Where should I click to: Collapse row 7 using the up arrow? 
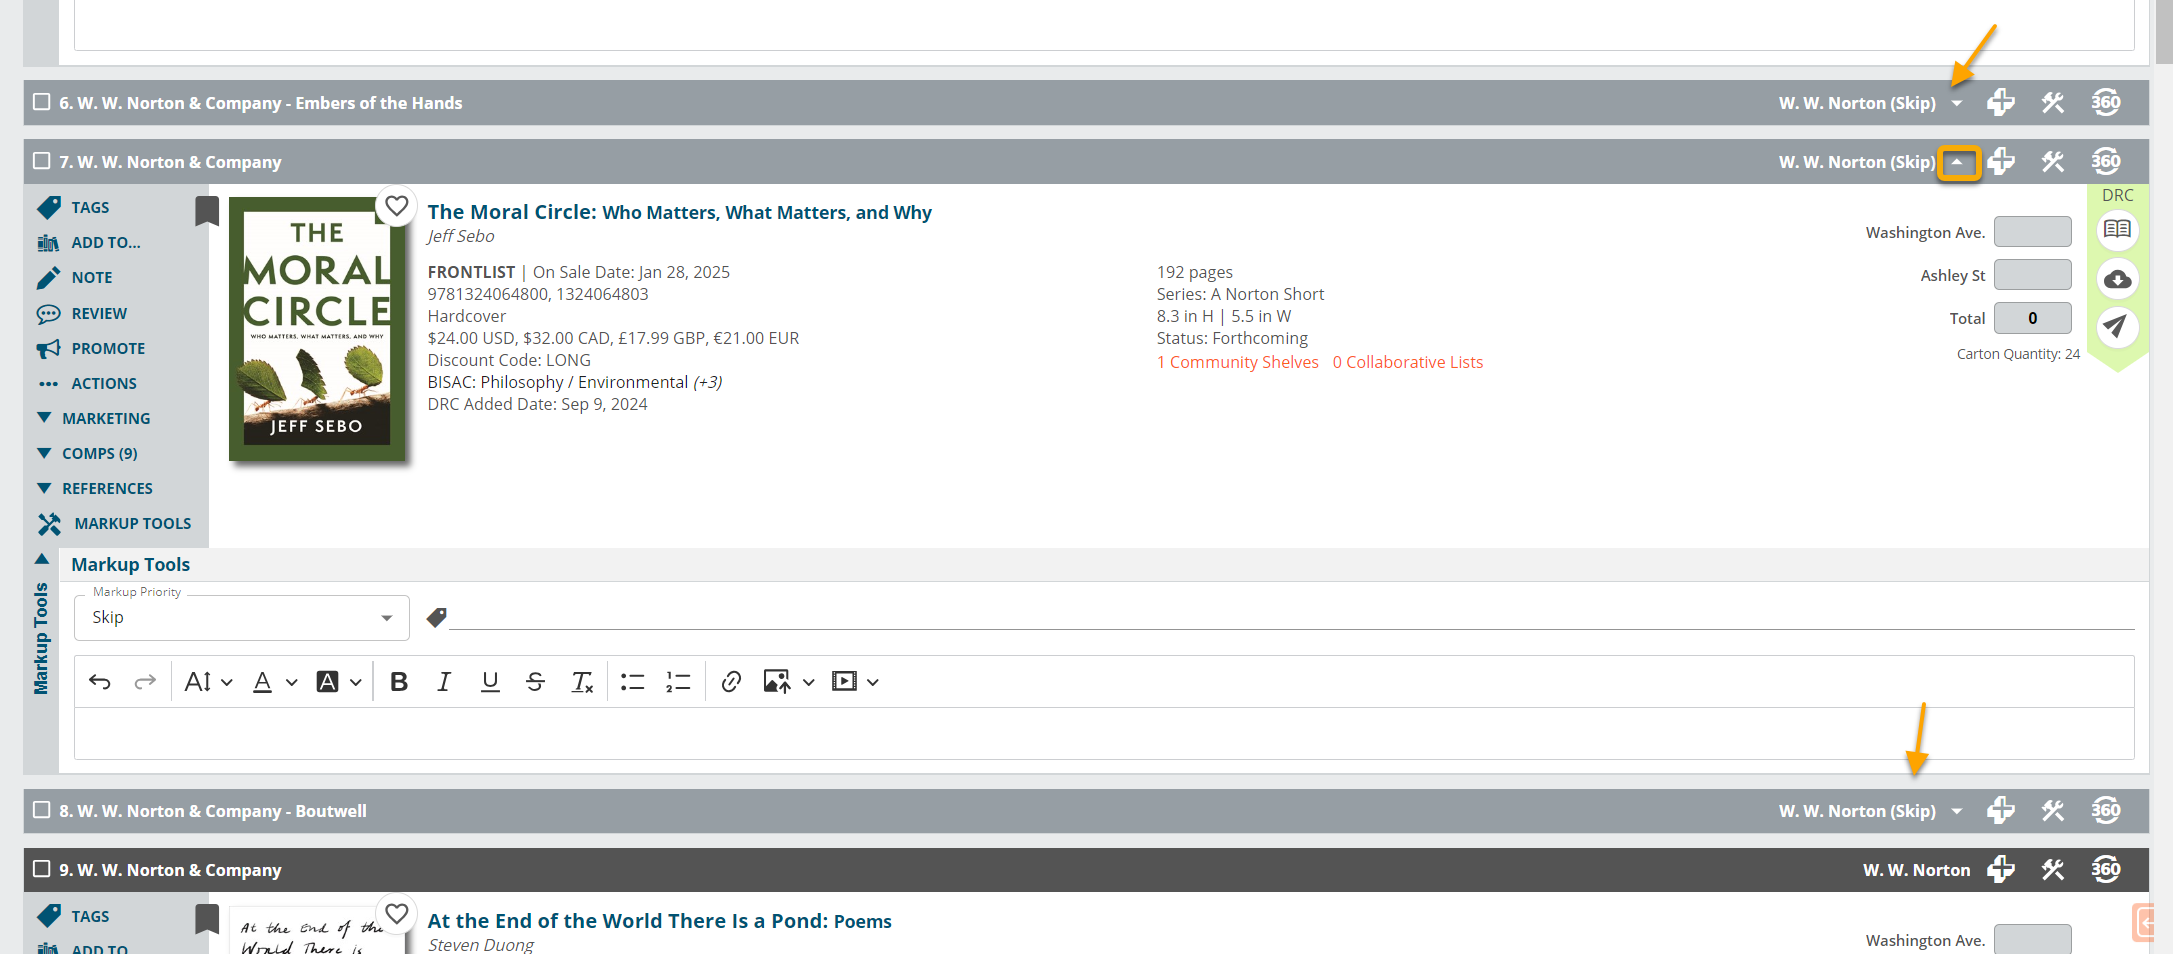point(1958,162)
